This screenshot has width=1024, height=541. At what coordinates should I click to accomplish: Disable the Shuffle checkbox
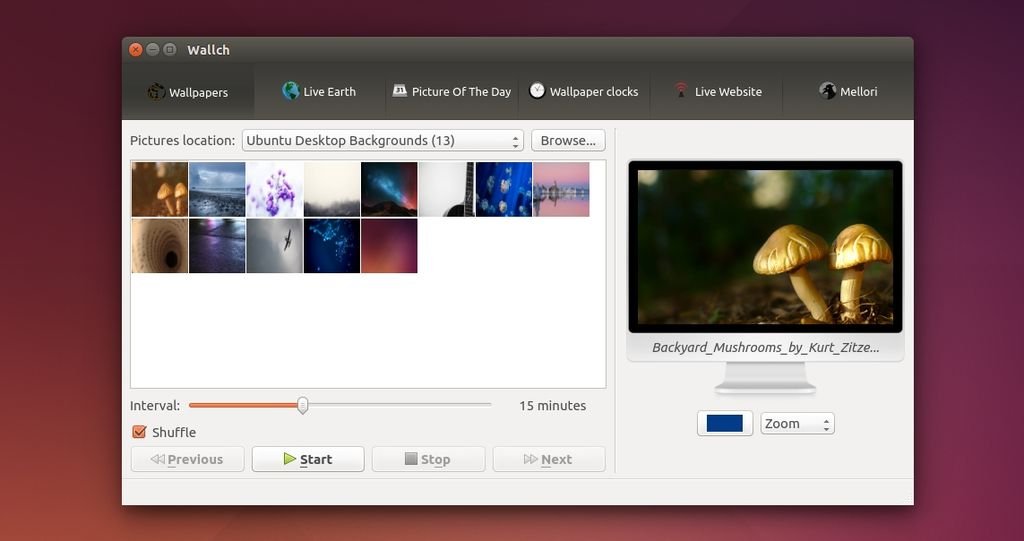[139, 432]
